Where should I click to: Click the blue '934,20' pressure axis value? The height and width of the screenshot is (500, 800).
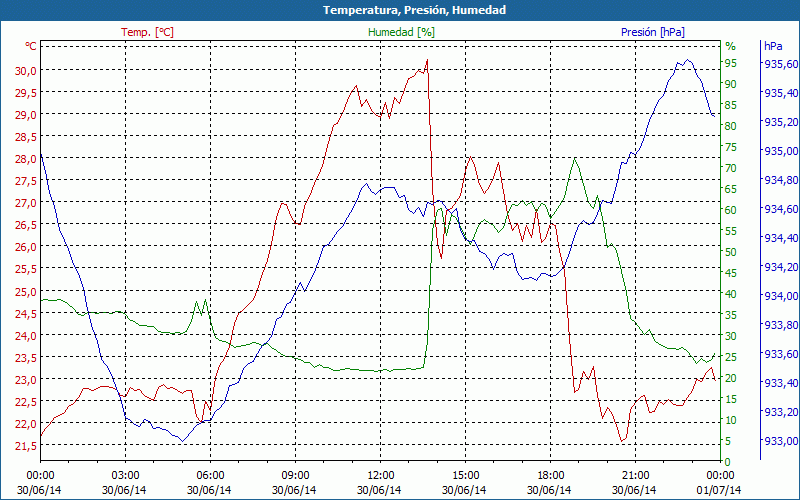(x=781, y=267)
